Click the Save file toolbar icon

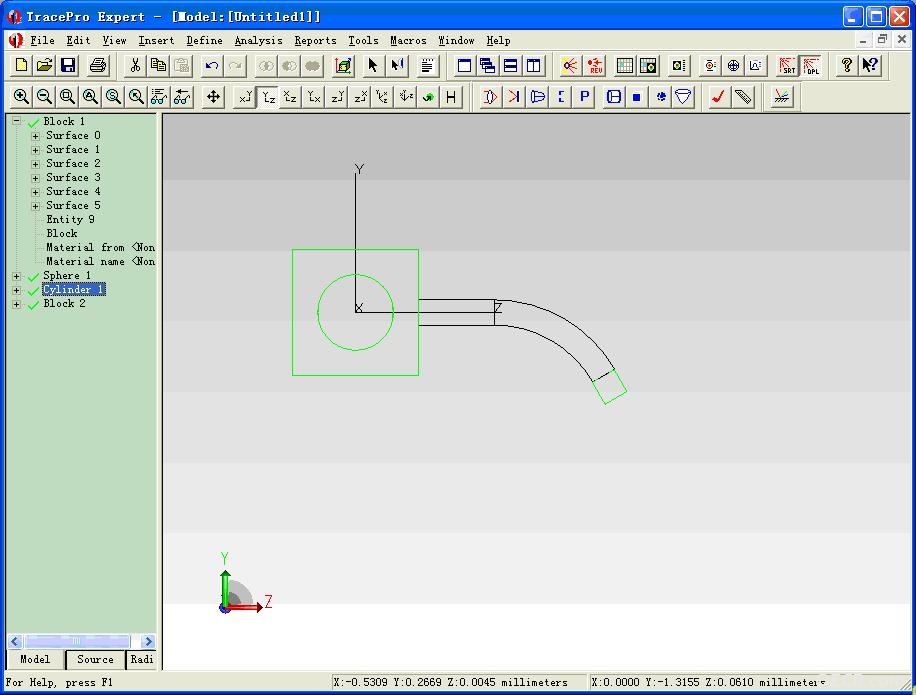pyautogui.click(x=68, y=65)
